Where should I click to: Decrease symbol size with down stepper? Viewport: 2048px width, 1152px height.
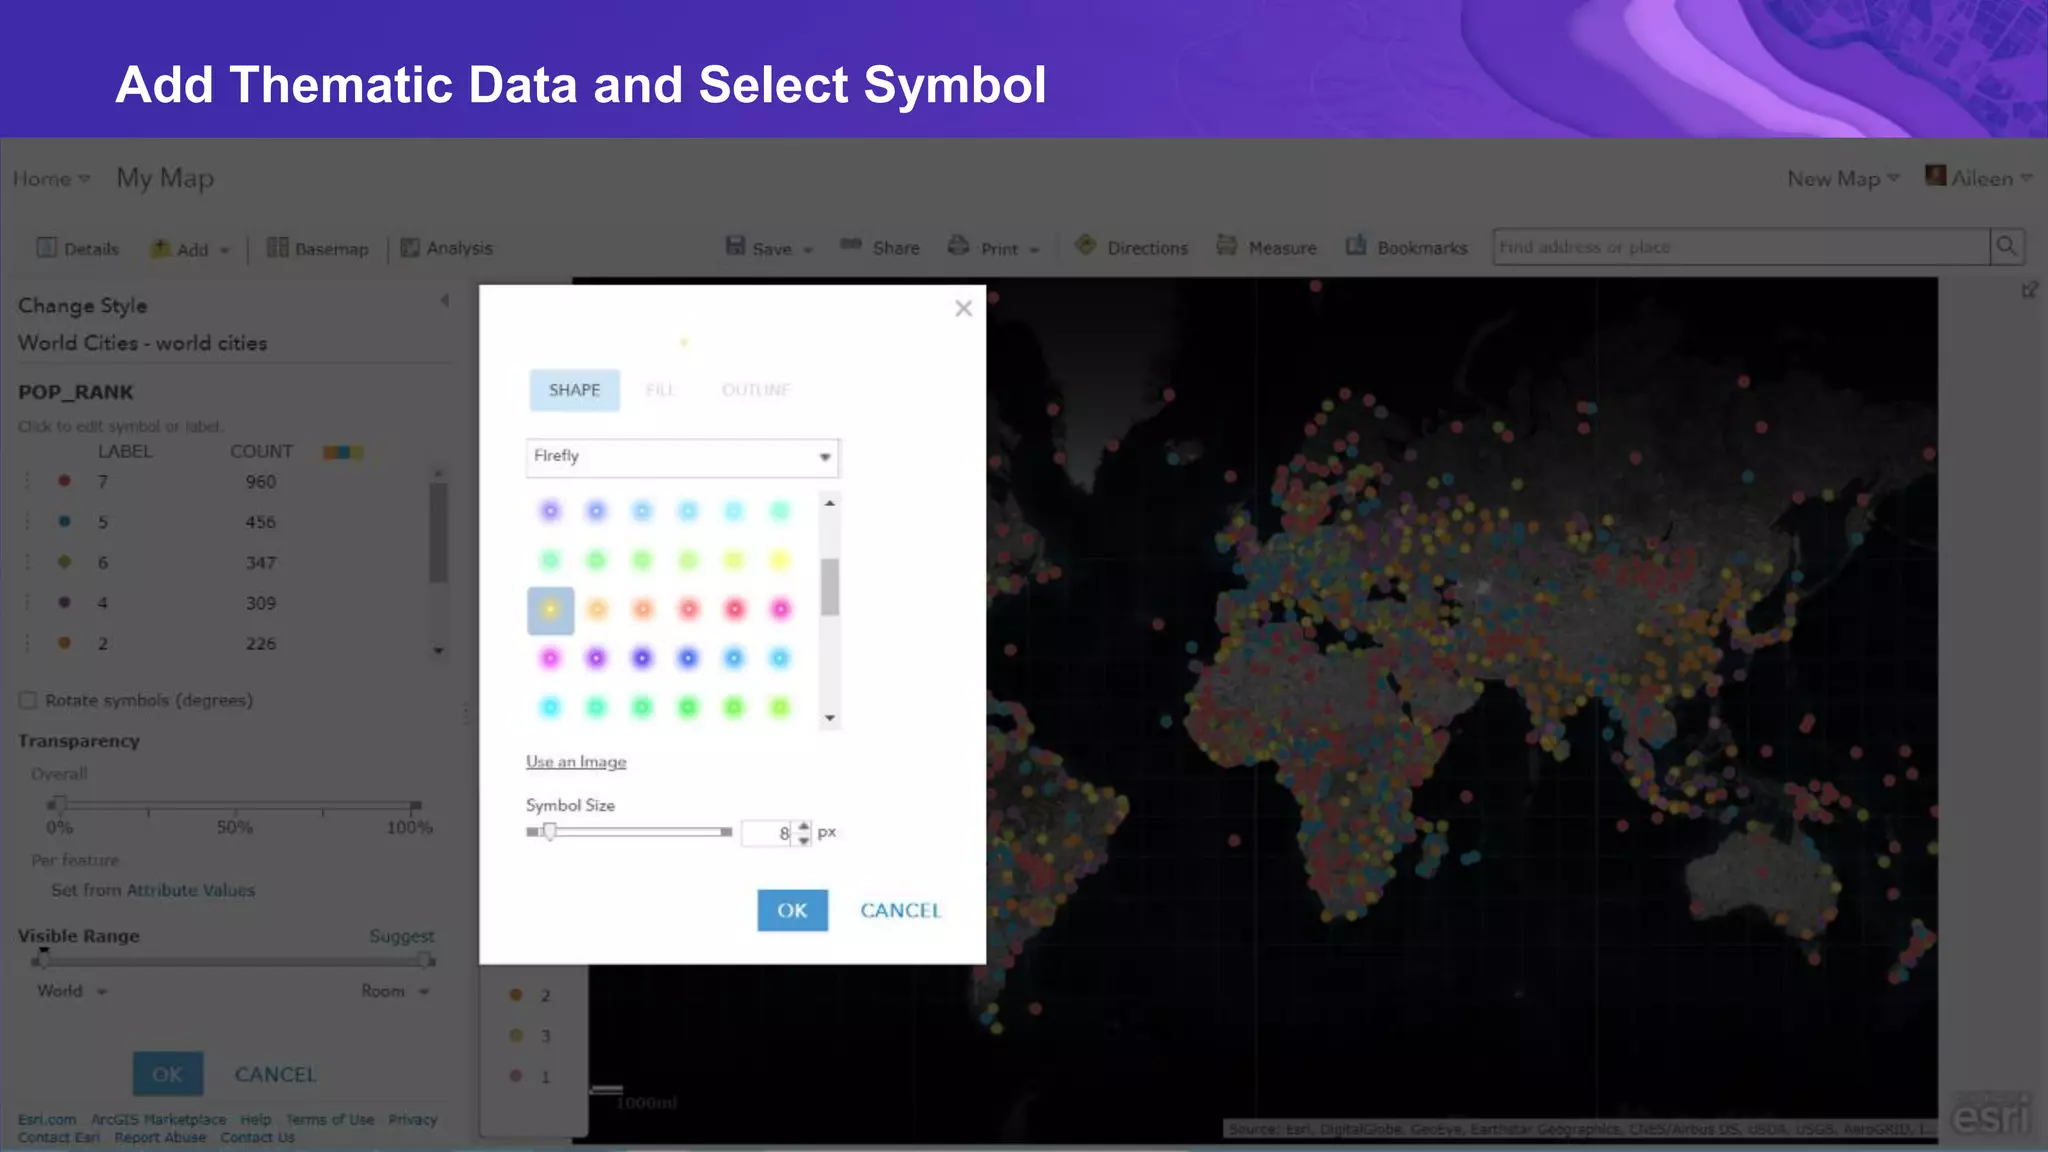(804, 840)
